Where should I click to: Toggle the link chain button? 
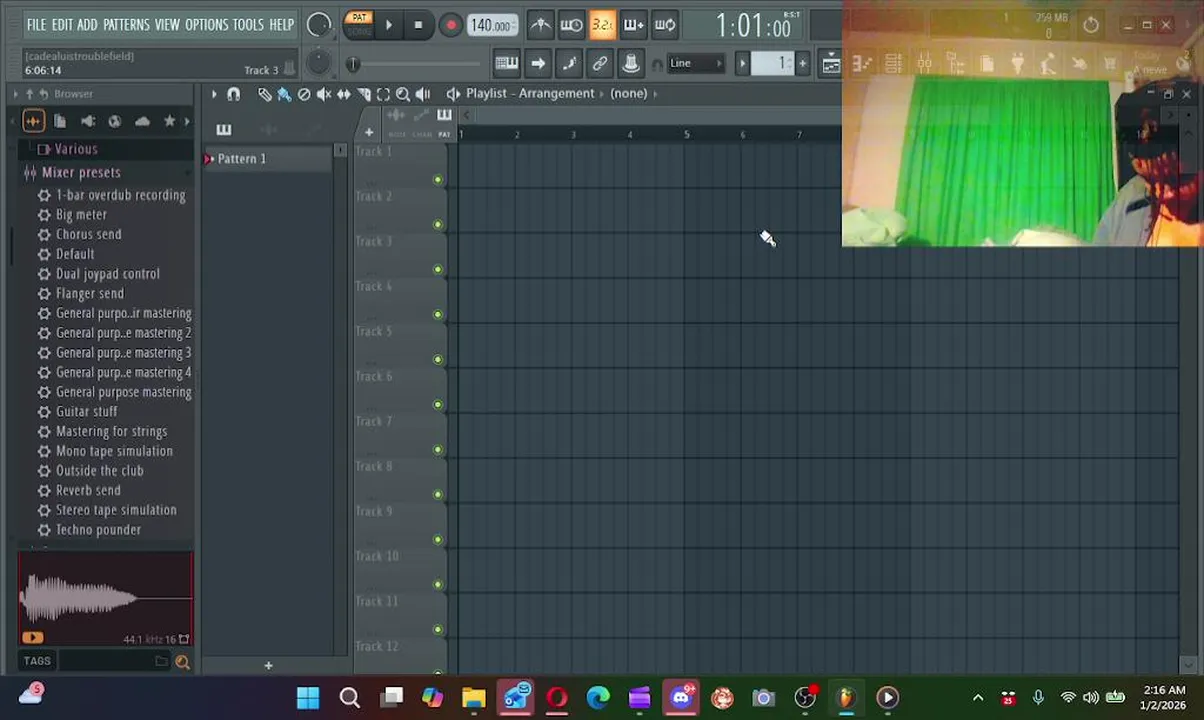(600, 63)
